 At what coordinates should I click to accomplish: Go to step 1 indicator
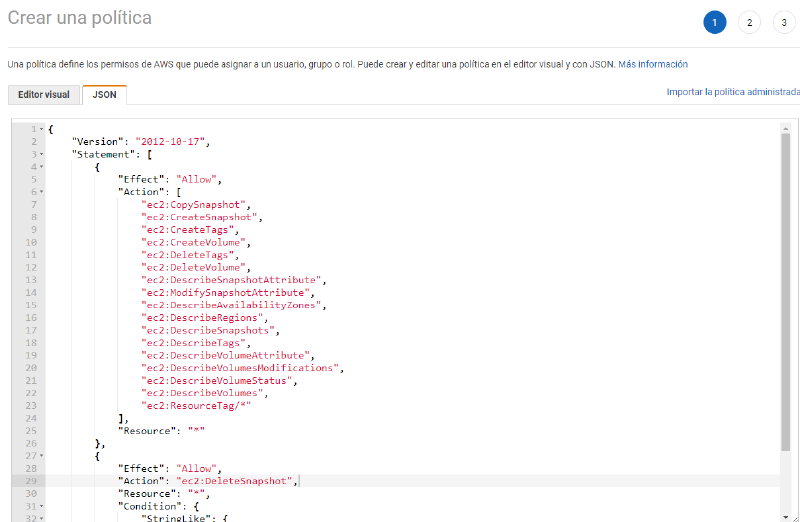(x=714, y=22)
